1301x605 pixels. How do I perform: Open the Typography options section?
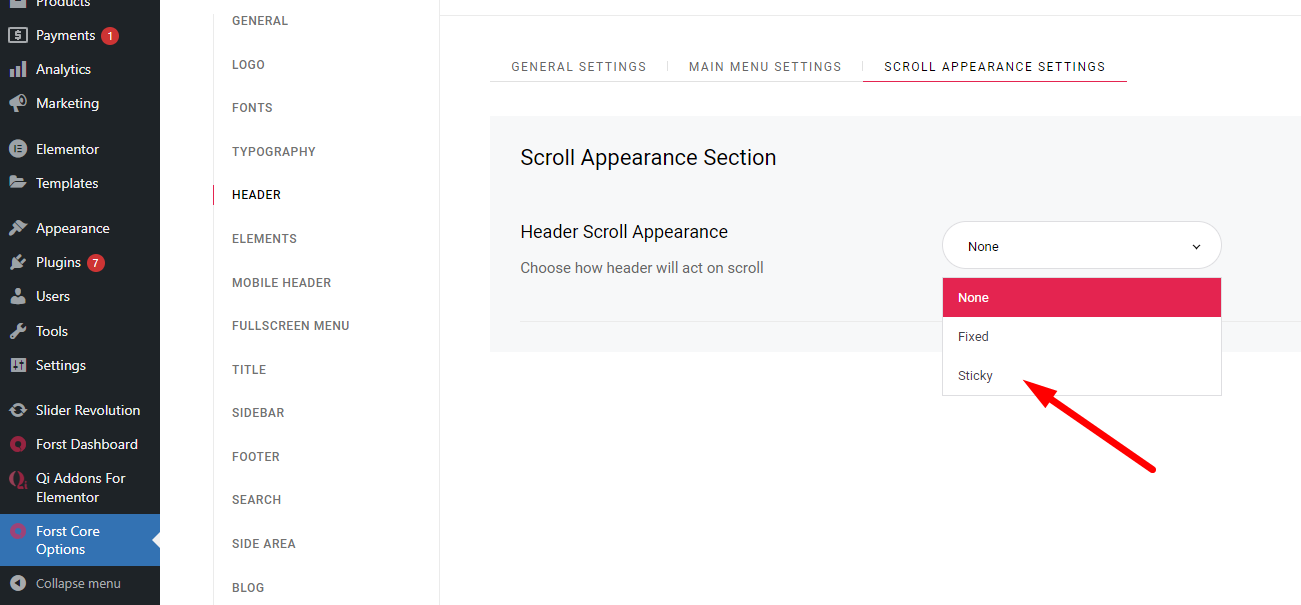[274, 152]
